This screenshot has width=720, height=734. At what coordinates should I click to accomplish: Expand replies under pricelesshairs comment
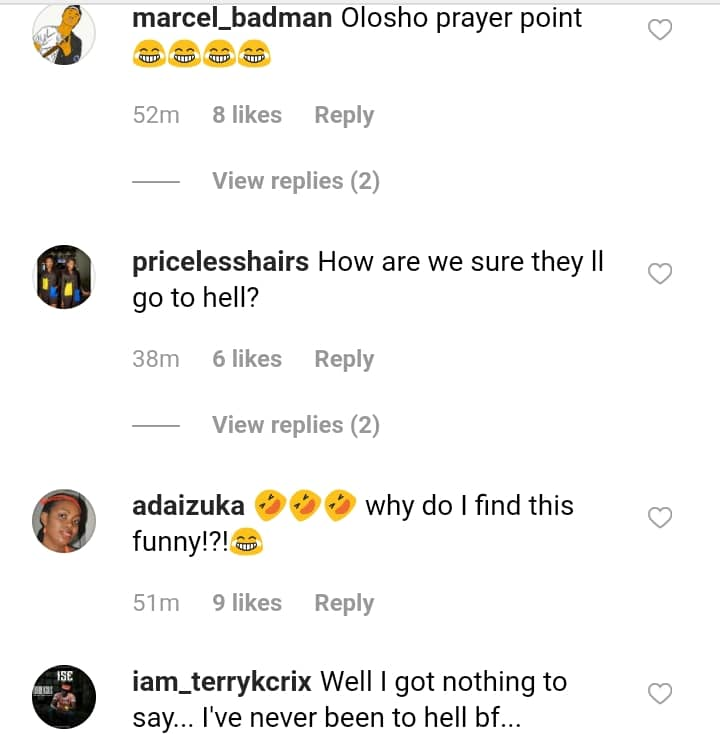295,425
